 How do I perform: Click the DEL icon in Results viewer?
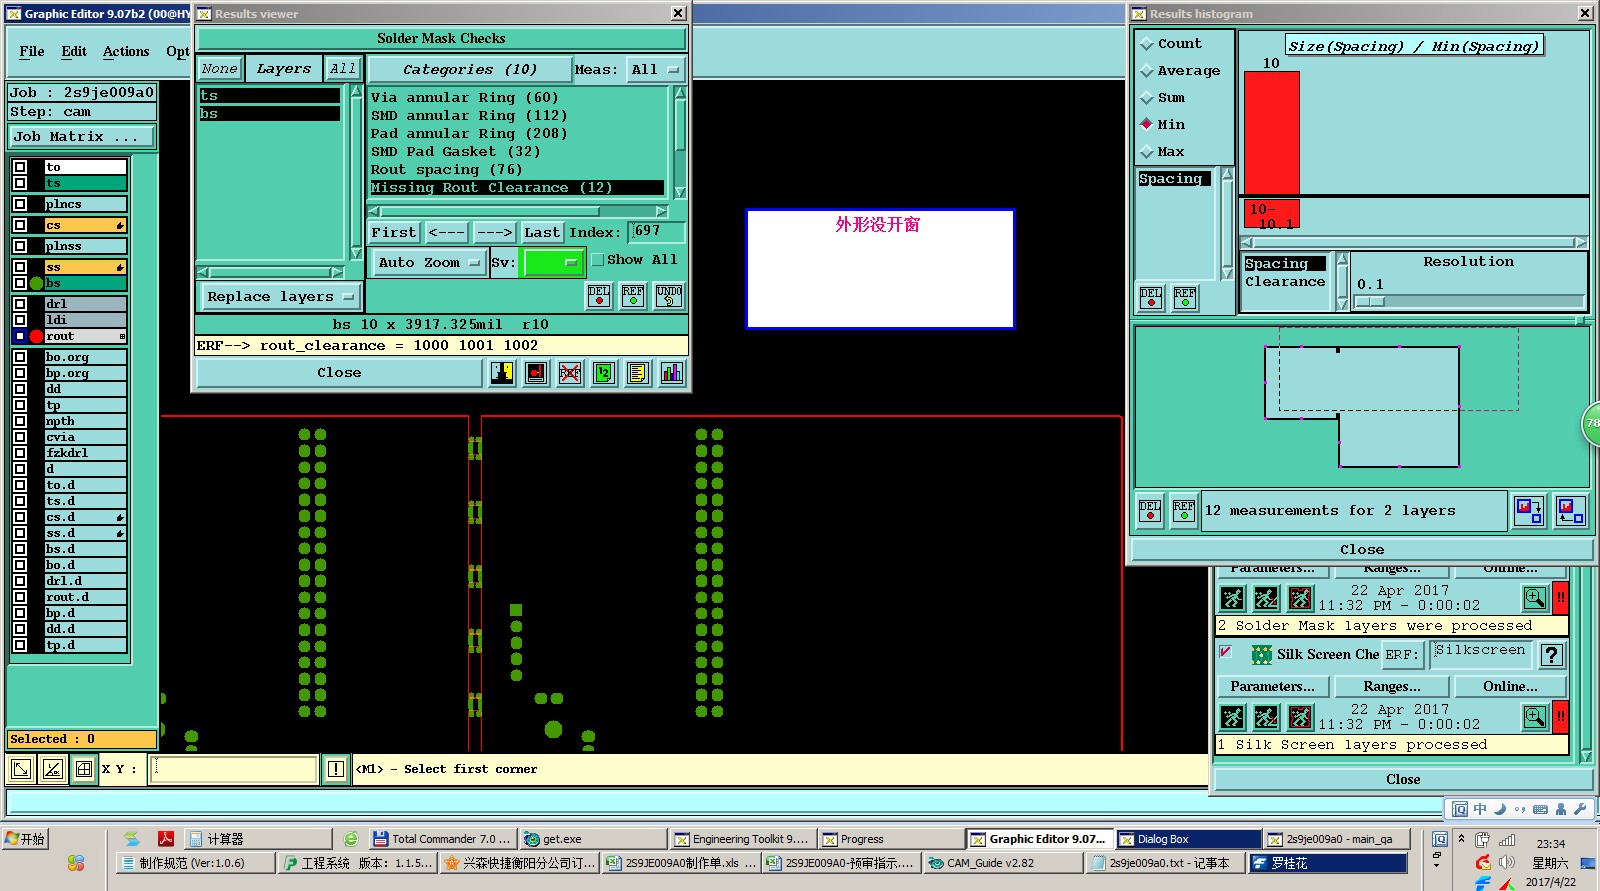coord(599,296)
